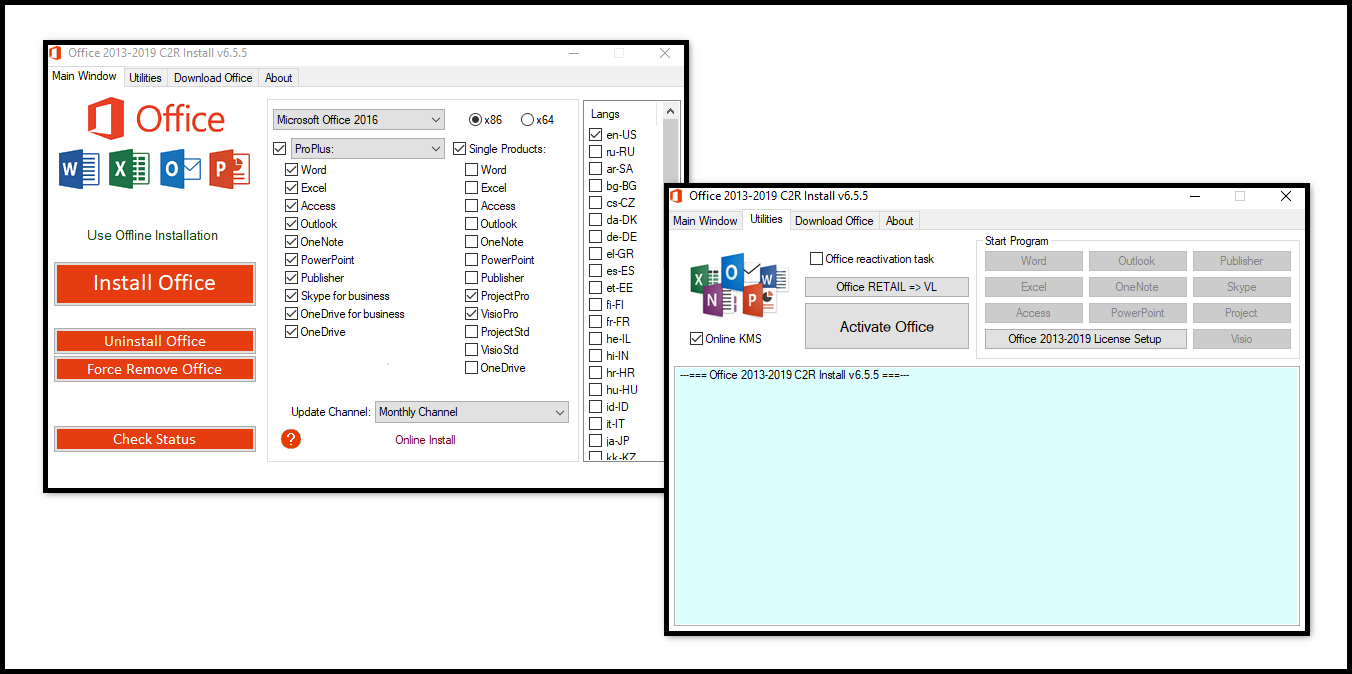
Task: Click Office RETAIL => VL button
Action: click(887, 287)
